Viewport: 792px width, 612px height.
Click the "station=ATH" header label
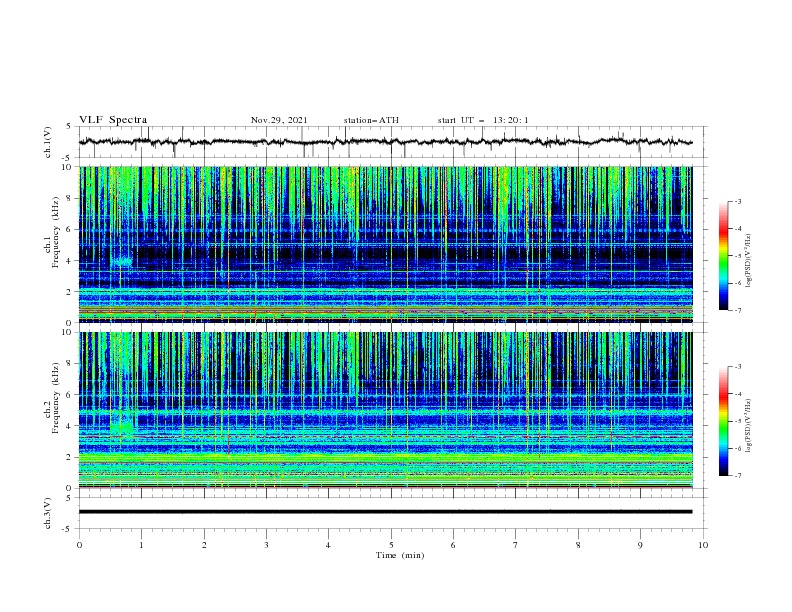click(371, 120)
